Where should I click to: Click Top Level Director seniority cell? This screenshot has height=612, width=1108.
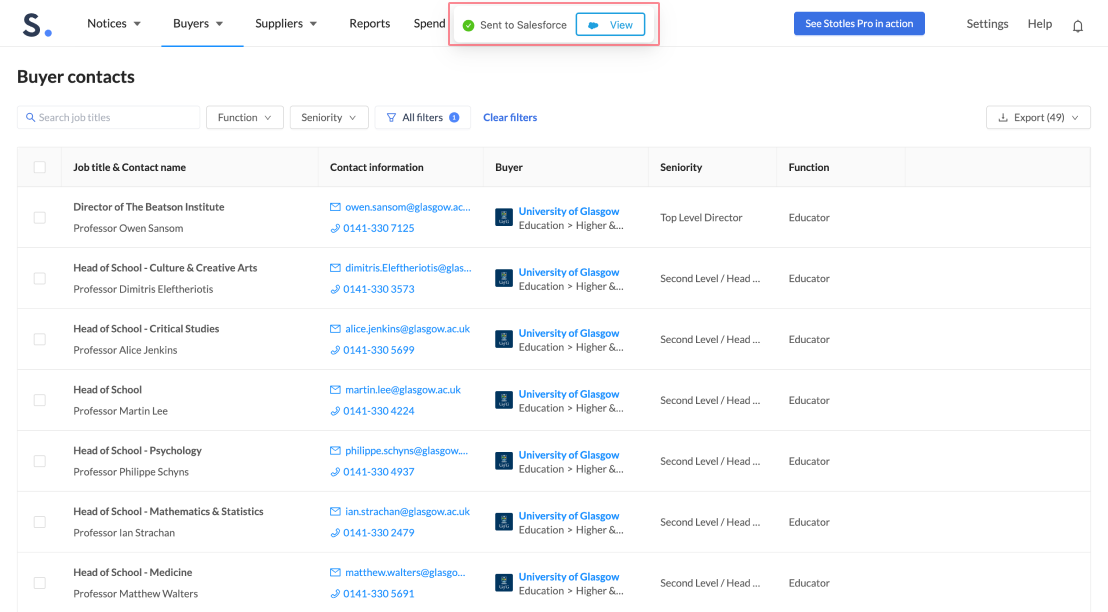click(701, 218)
